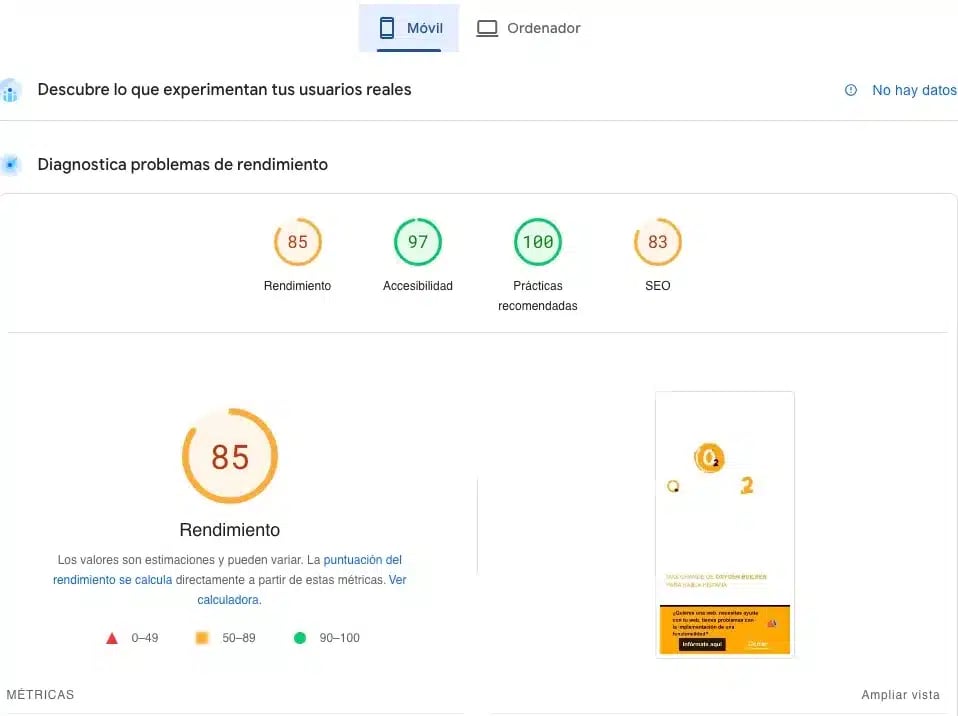Open the Ver calculadora link

pos(301,590)
